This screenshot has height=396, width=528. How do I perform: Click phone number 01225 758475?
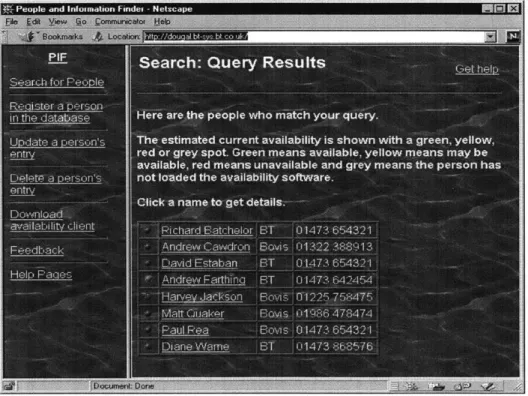pyautogui.click(x=334, y=297)
